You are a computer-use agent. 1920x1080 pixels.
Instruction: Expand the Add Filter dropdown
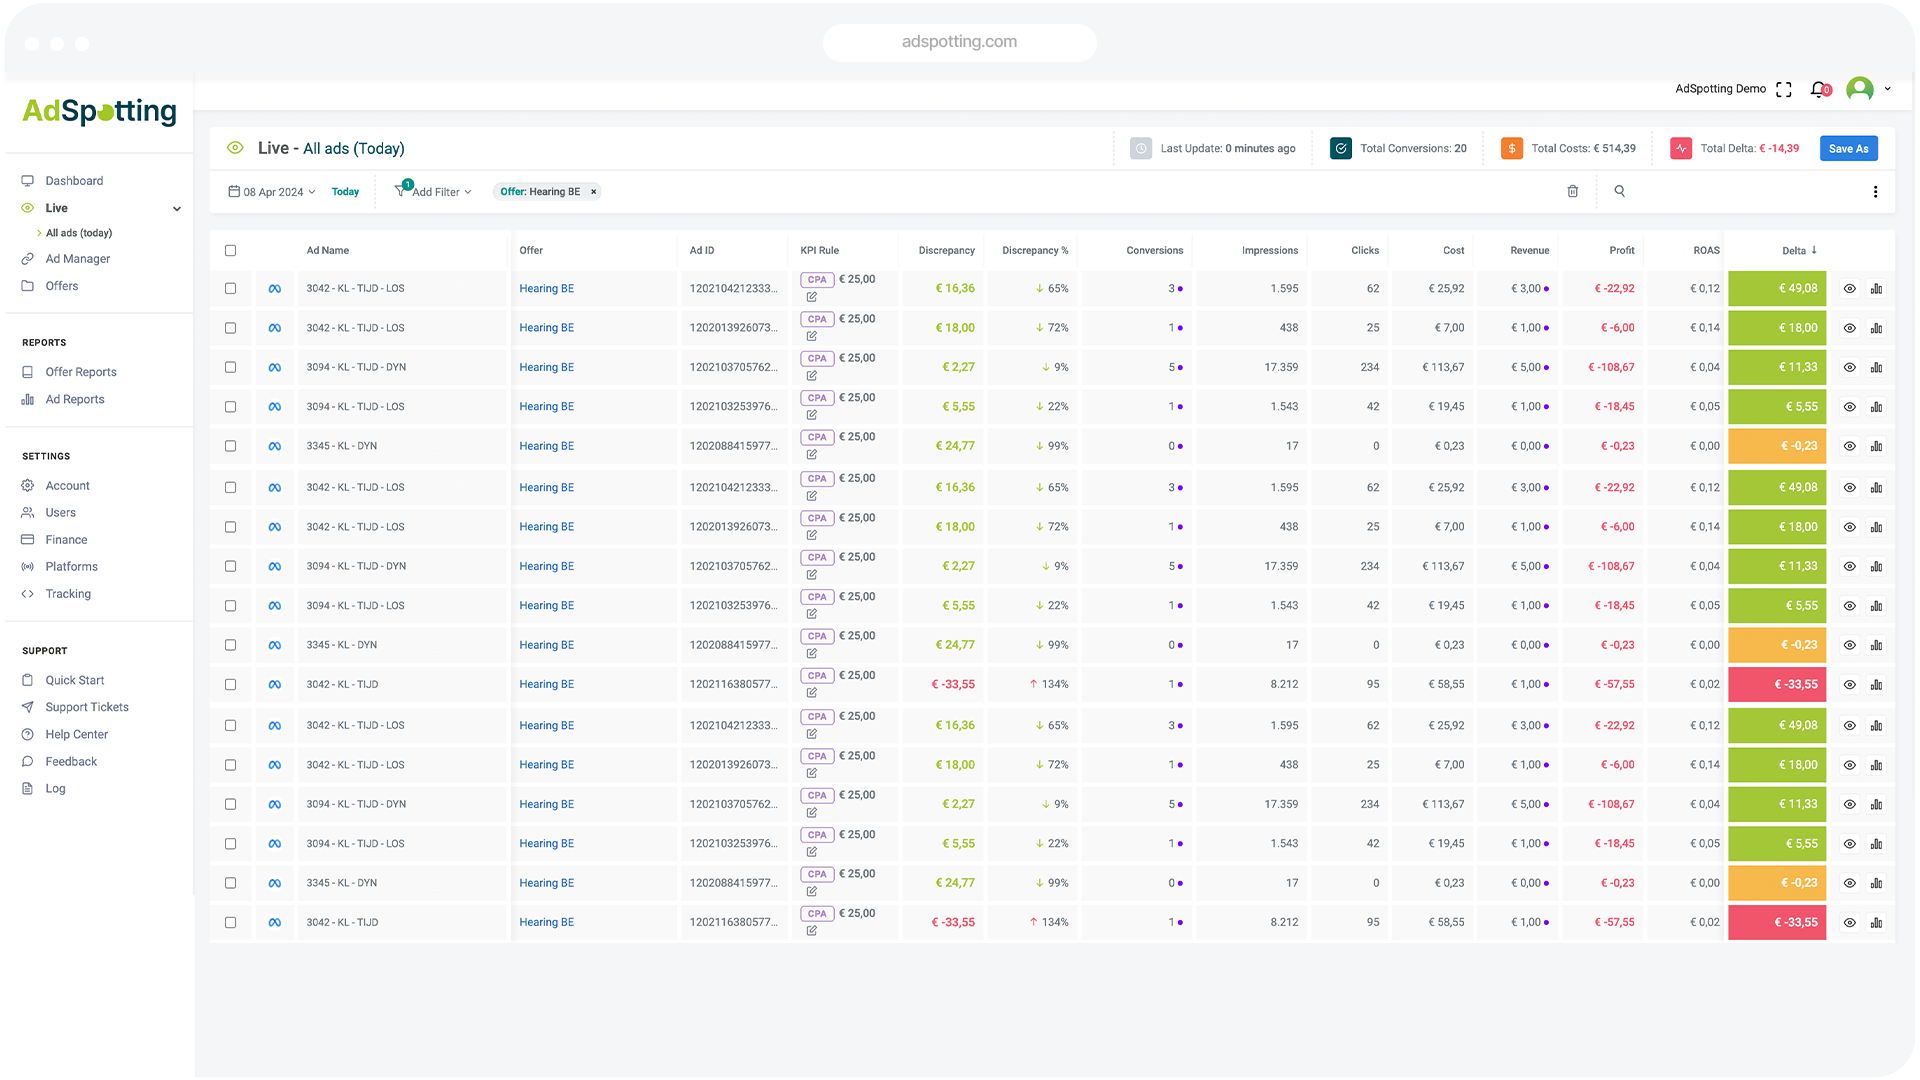pyautogui.click(x=435, y=192)
